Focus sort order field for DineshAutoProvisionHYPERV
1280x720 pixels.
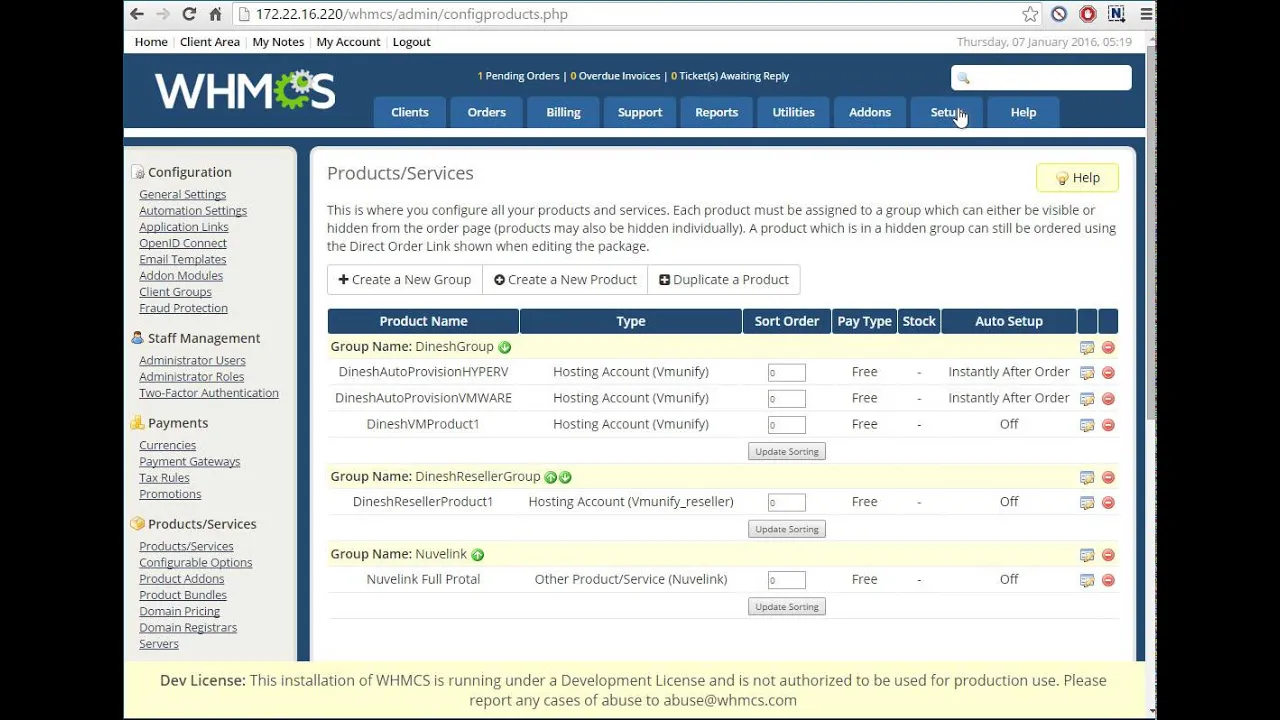(x=787, y=373)
